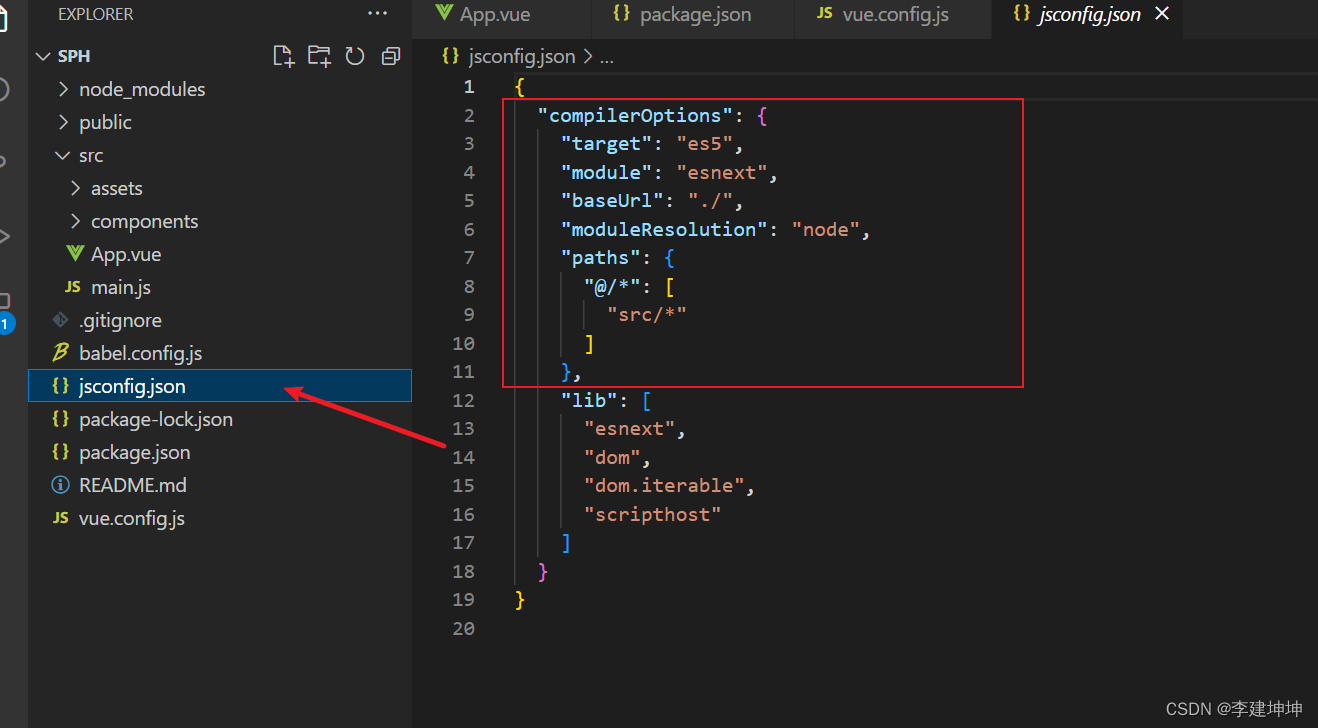Click the jsconfig.json breadcrumb
The height and width of the screenshot is (728, 1318).
pyautogui.click(x=520, y=57)
